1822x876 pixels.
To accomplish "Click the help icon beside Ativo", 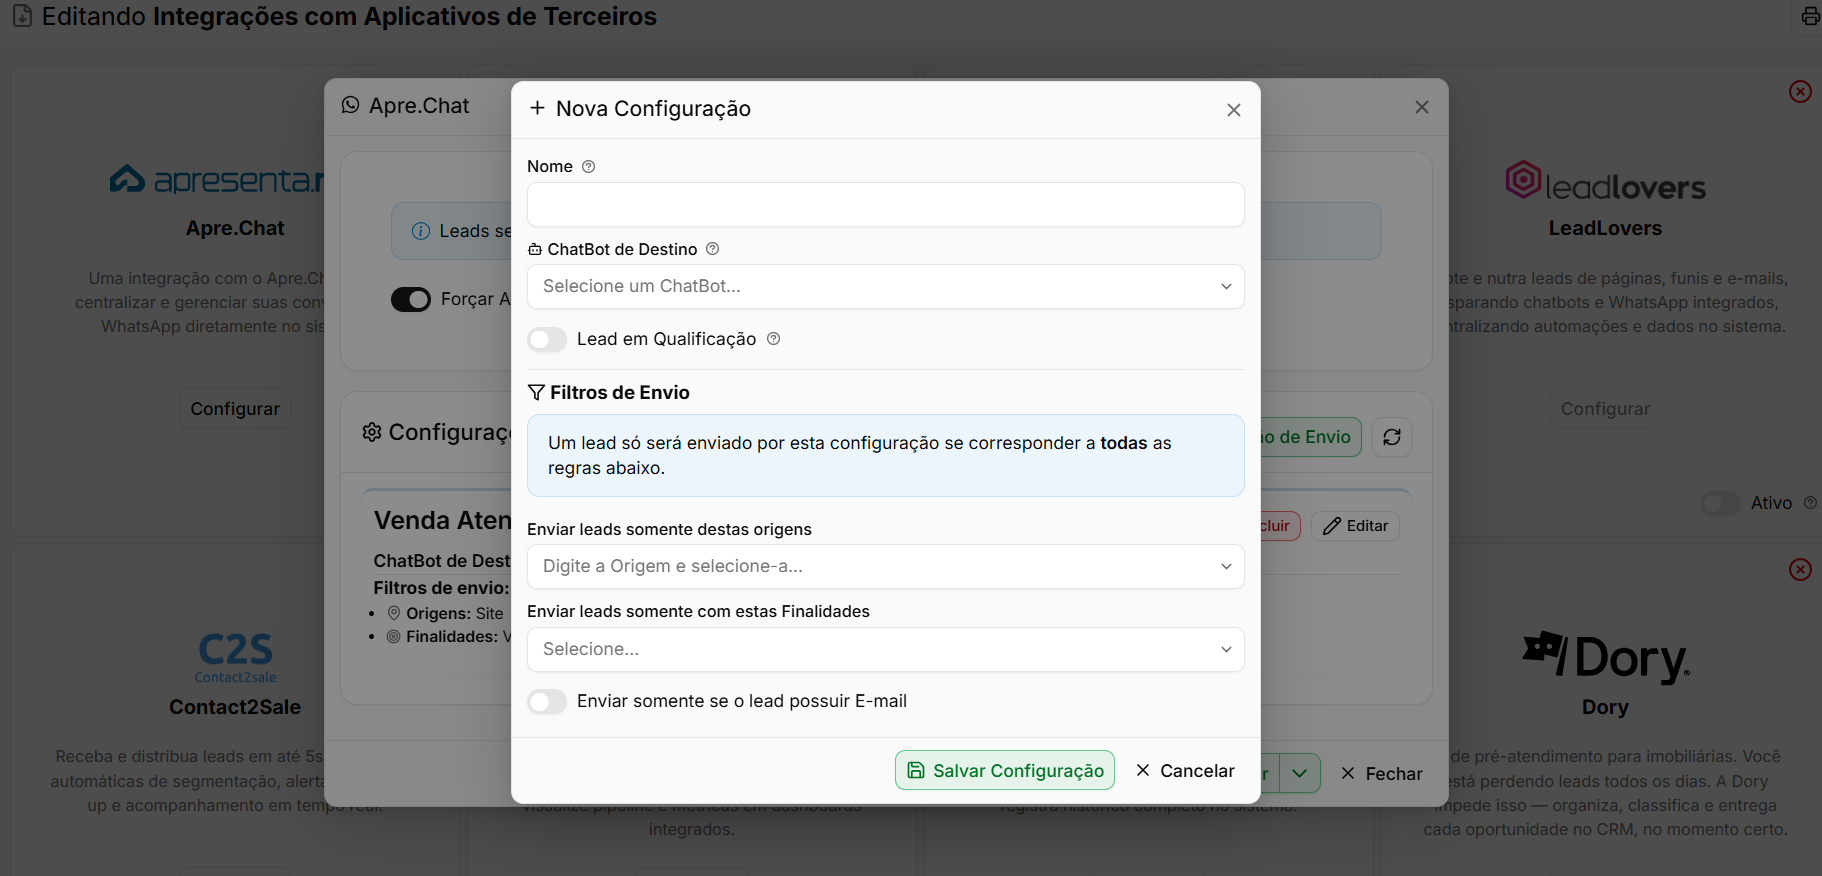I will tap(1810, 503).
